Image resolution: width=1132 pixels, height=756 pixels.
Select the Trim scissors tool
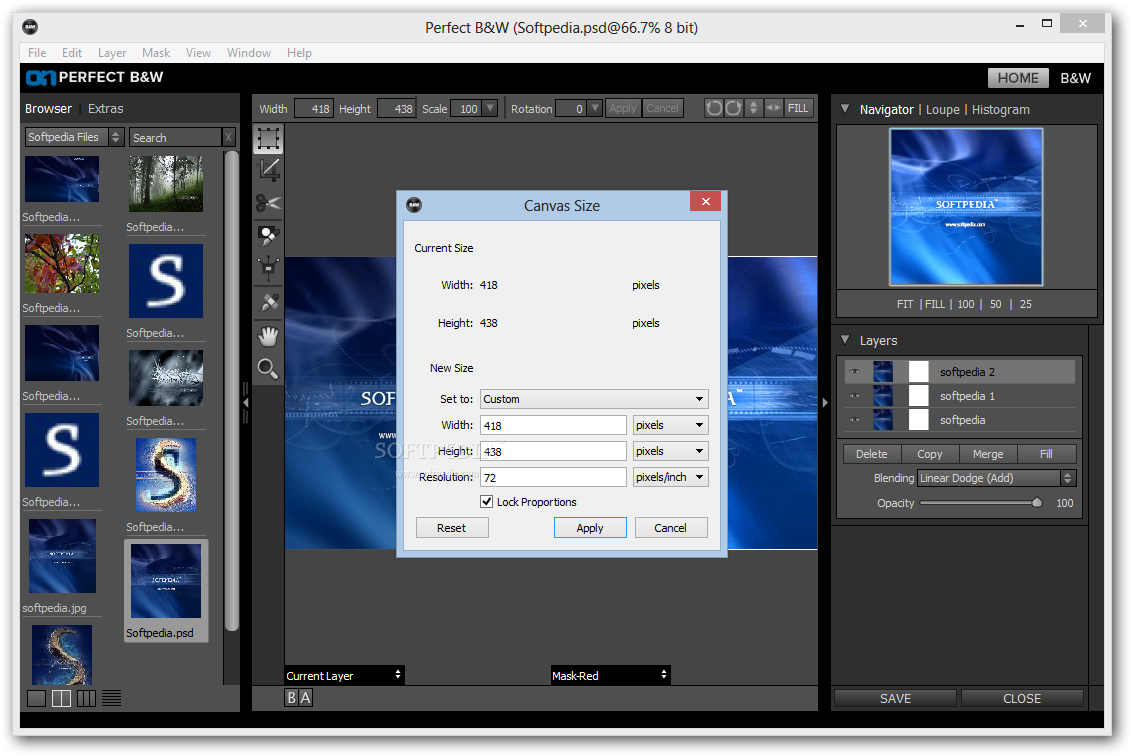(269, 204)
